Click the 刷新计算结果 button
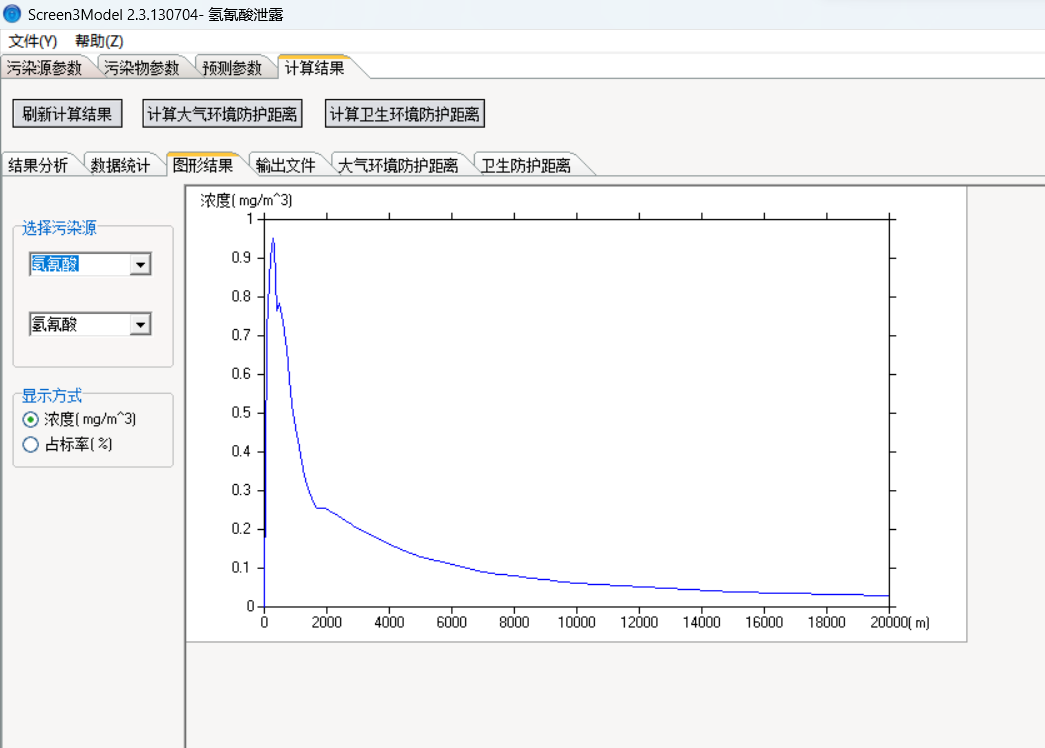Viewport: 1045px width, 748px height. pyautogui.click(x=67, y=114)
